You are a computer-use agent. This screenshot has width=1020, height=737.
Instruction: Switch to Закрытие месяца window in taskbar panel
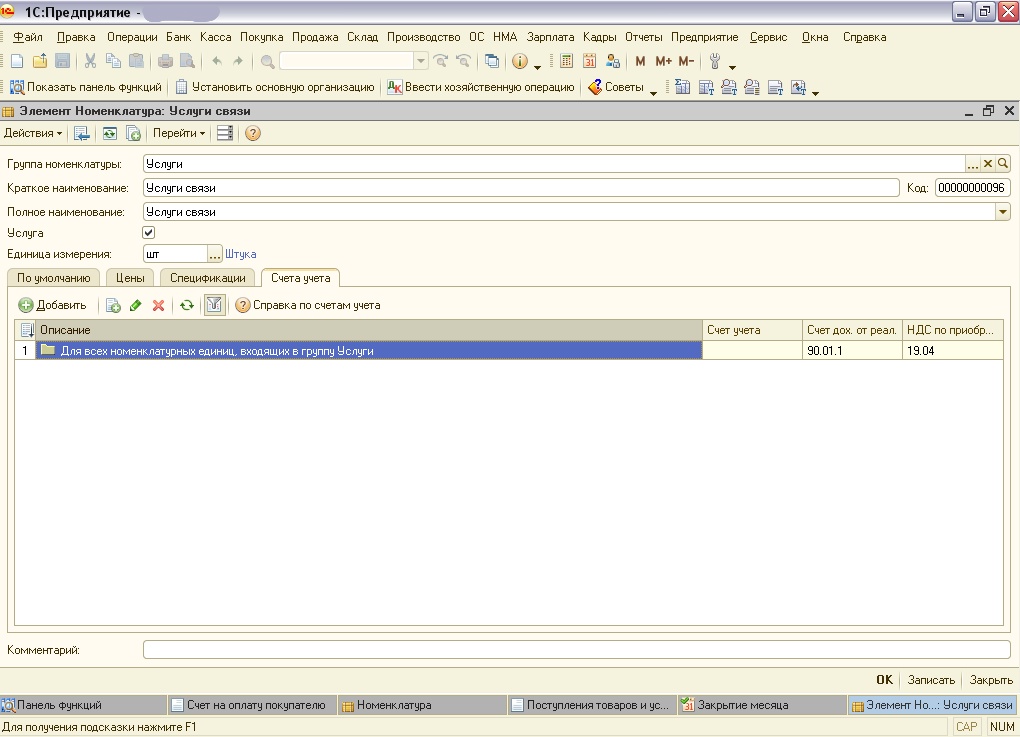click(741, 705)
